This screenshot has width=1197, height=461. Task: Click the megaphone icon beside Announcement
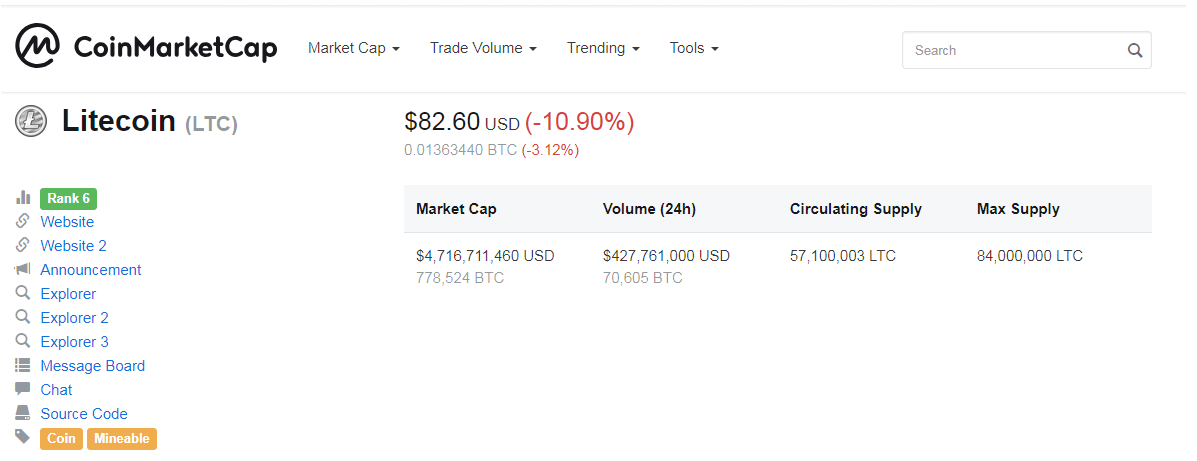pyautogui.click(x=22, y=270)
